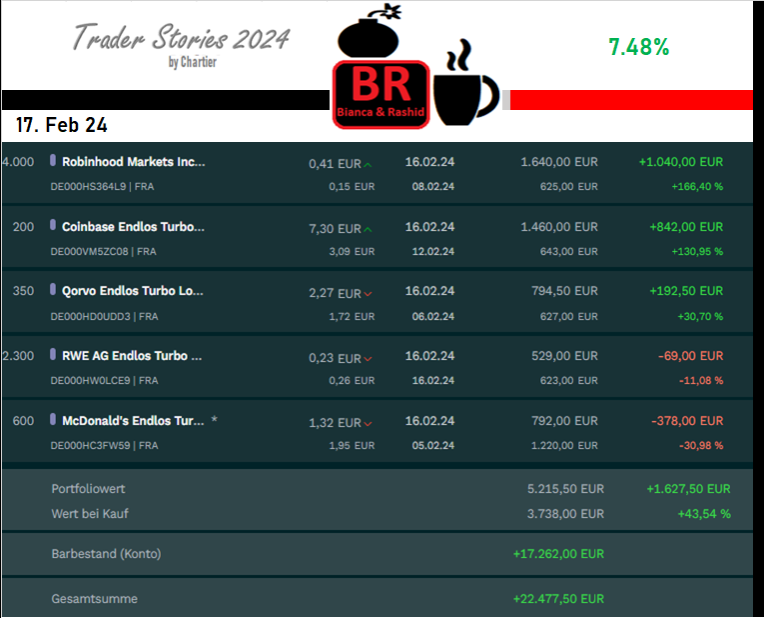Image resolution: width=764 pixels, height=618 pixels.
Task: Click the +166,40 % gain value
Action: pos(697,187)
